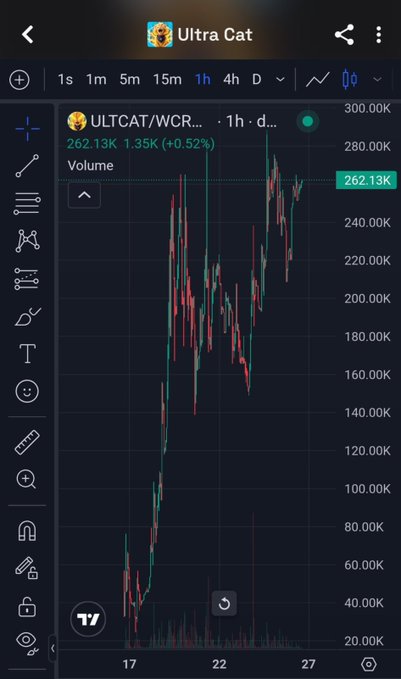The width and height of the screenshot is (401, 679).
Task: Activate the zoom in tool
Action: 26,480
